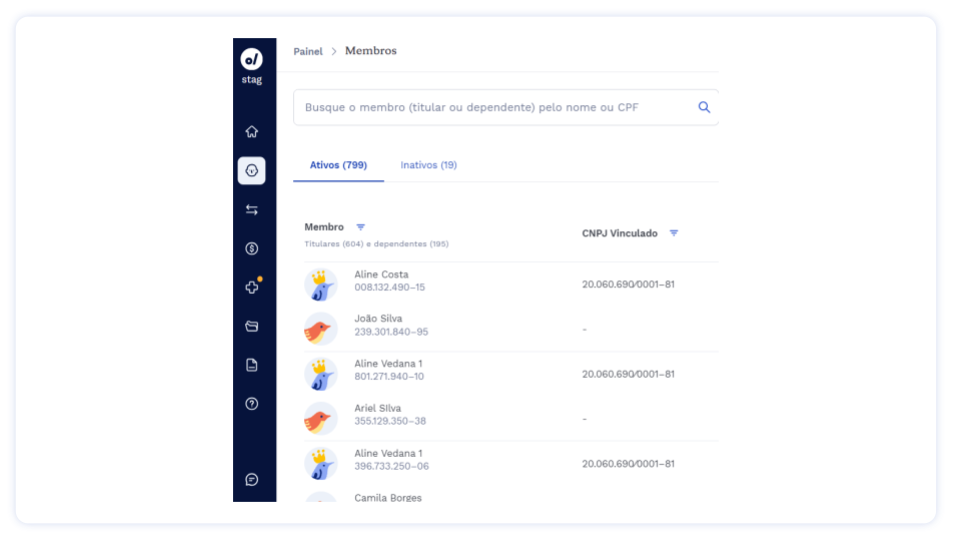Click the stag logo icon in sidebar

pyautogui.click(x=252, y=59)
